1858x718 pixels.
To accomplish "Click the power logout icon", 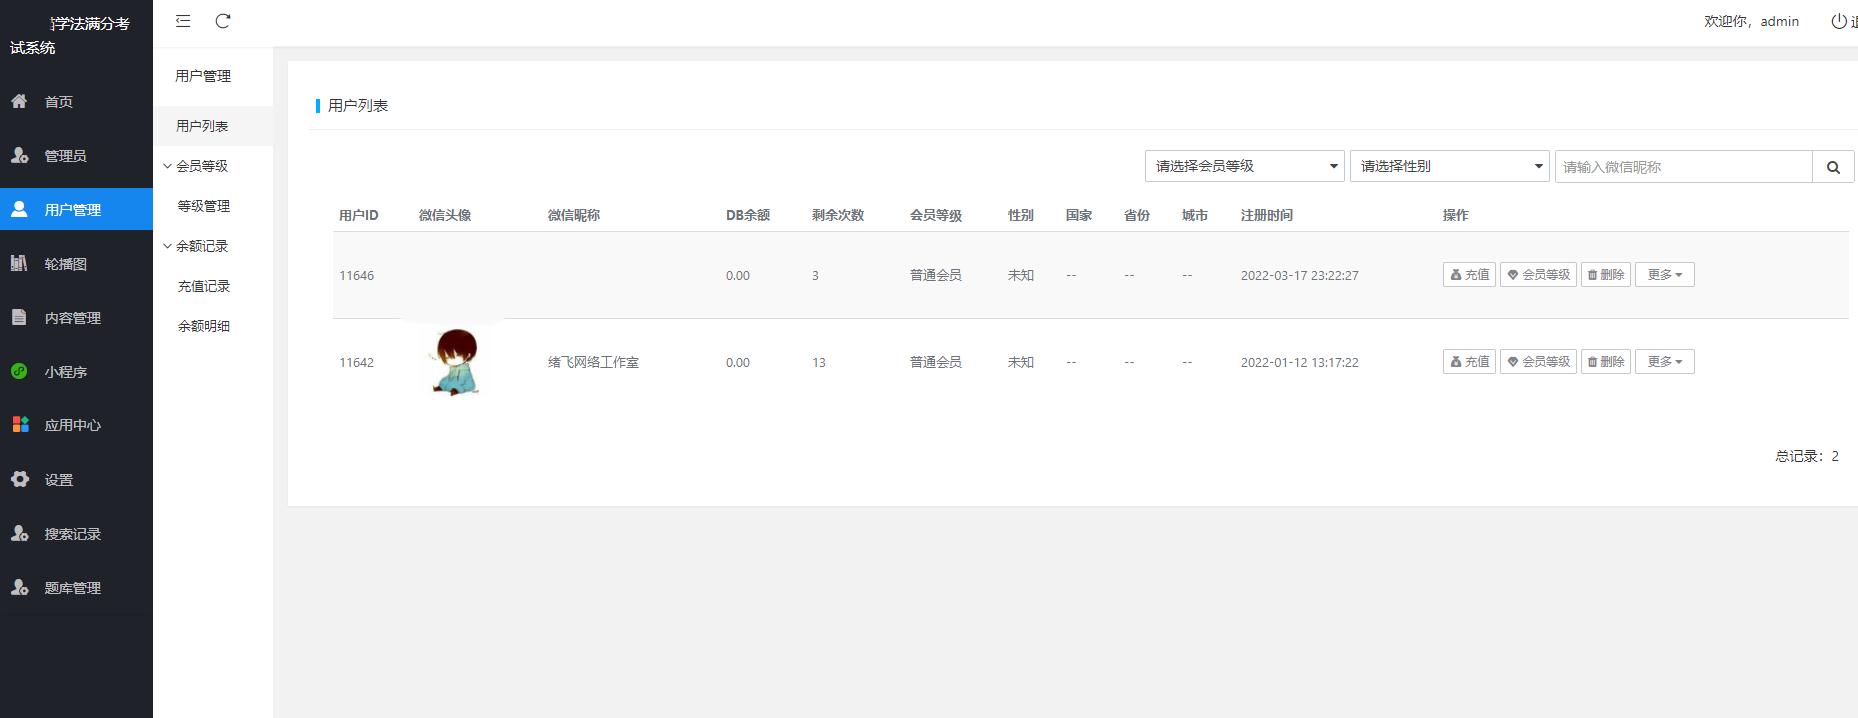I will [1839, 21].
